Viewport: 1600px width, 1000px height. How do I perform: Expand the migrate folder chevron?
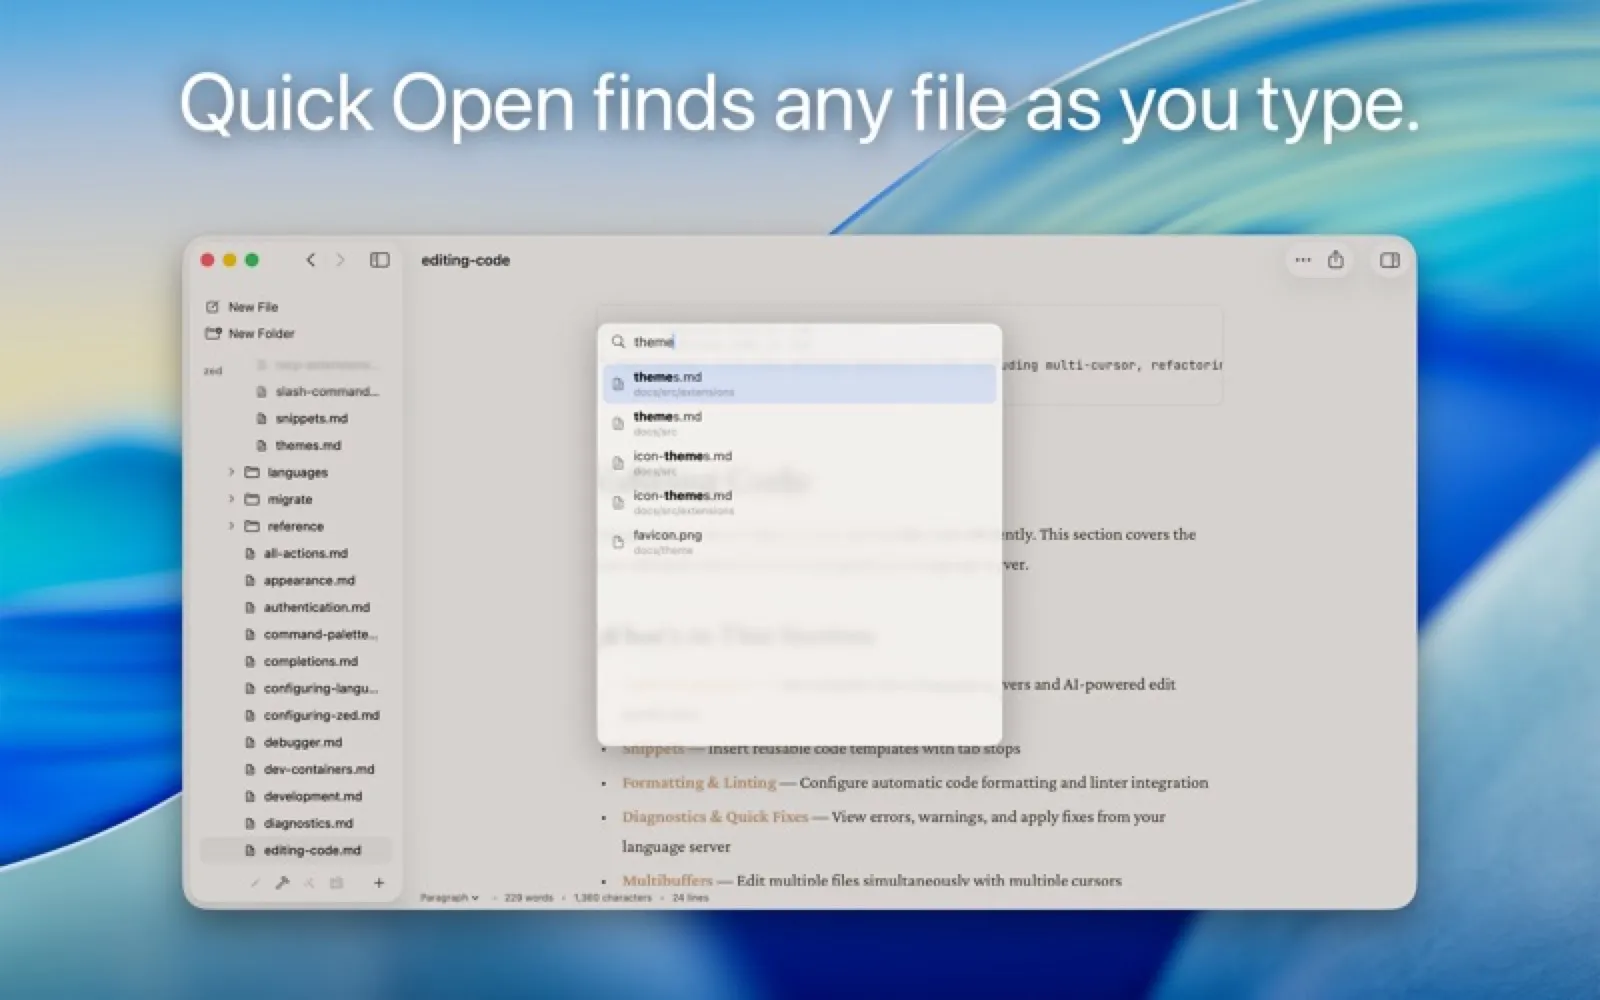tap(231, 499)
